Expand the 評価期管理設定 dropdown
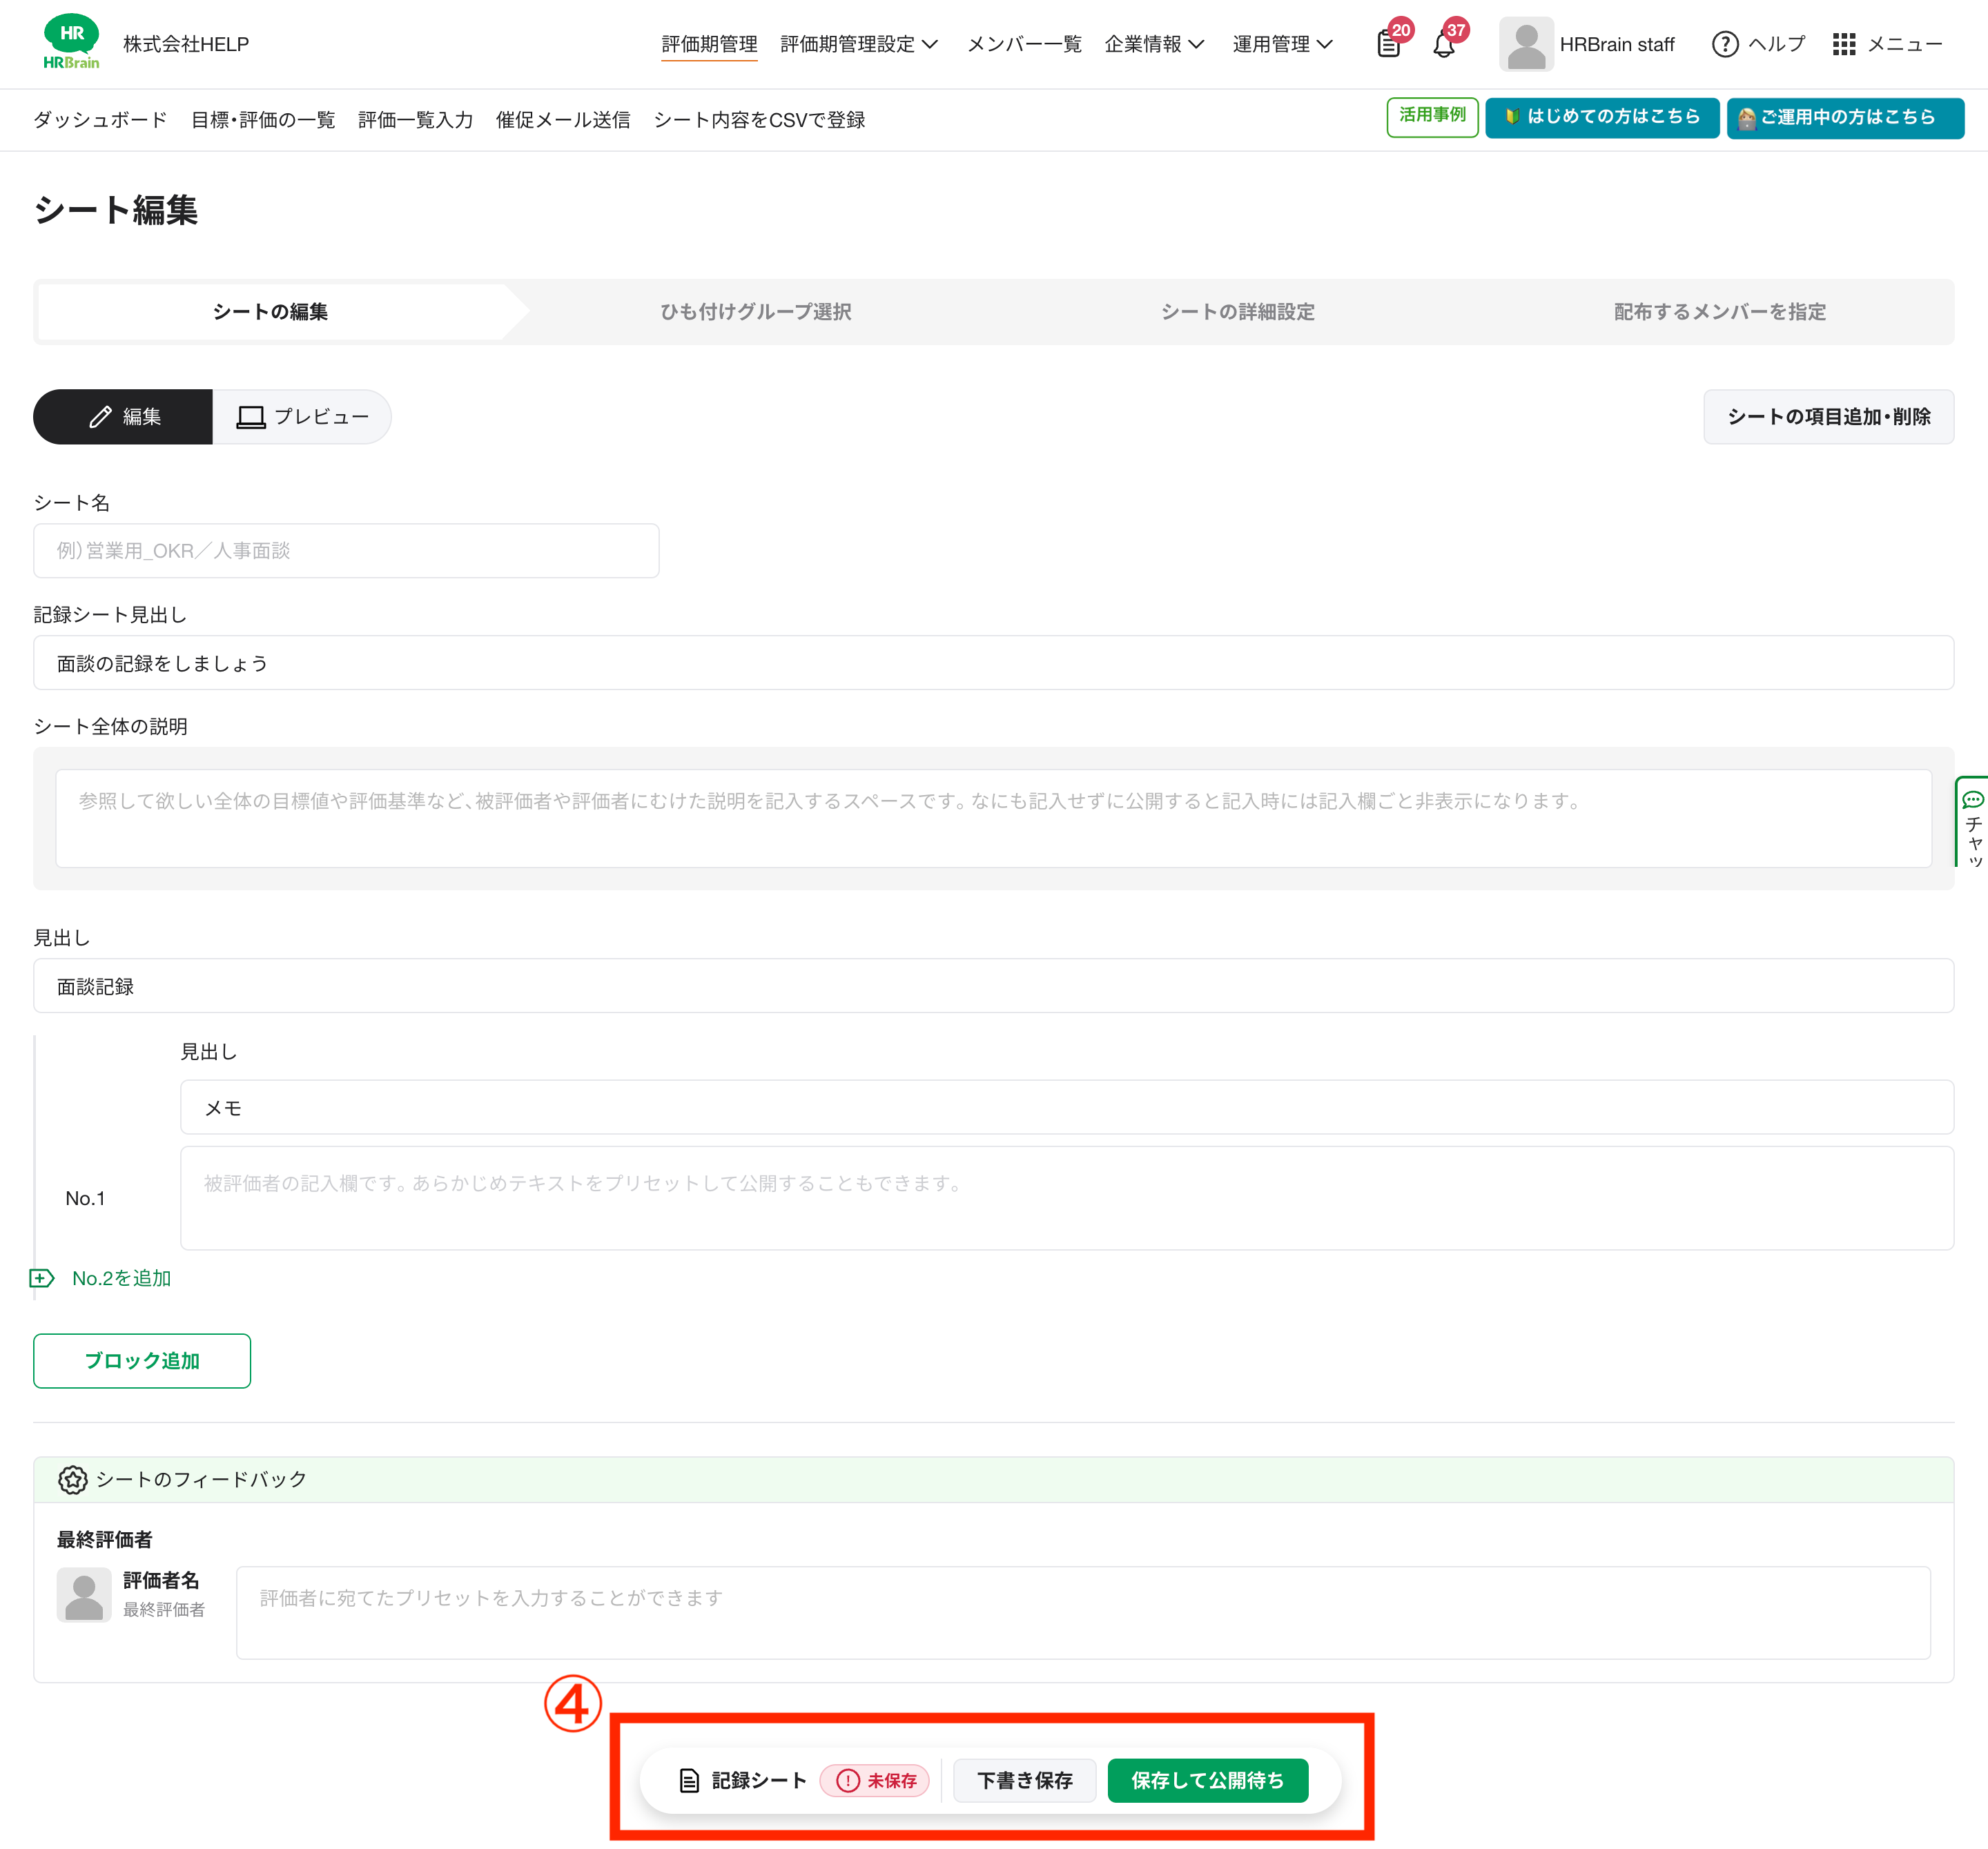 coord(858,44)
